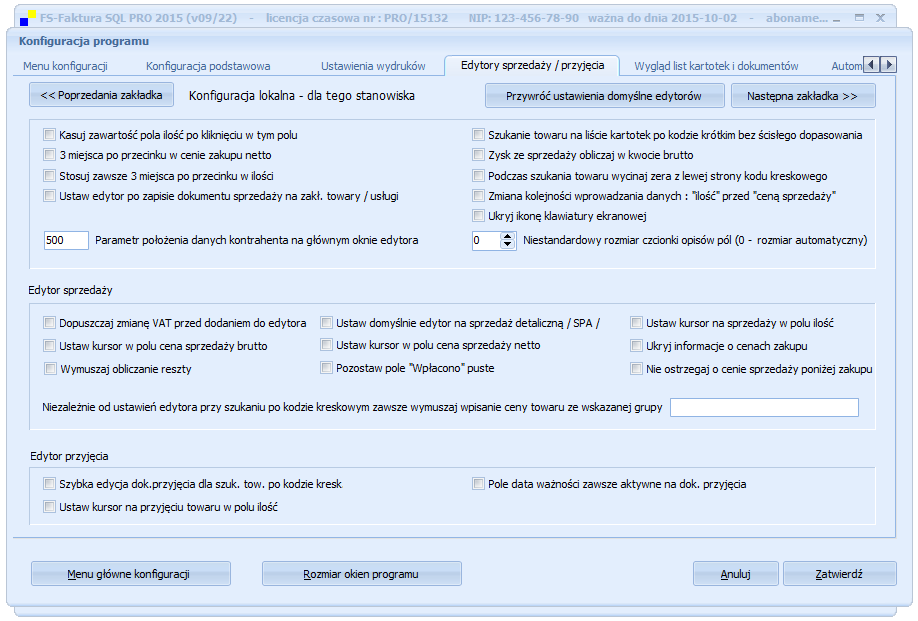Cancel with the Anuluj button

735,574
